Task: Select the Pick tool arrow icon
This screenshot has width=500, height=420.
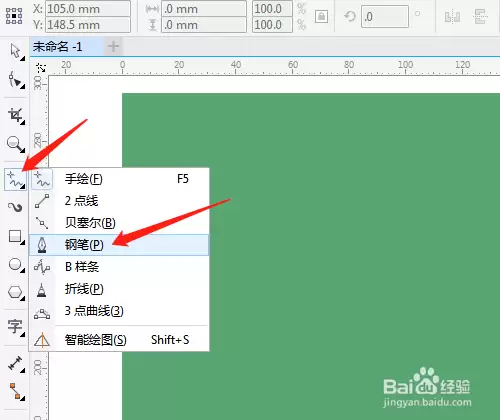Action: [x=15, y=52]
